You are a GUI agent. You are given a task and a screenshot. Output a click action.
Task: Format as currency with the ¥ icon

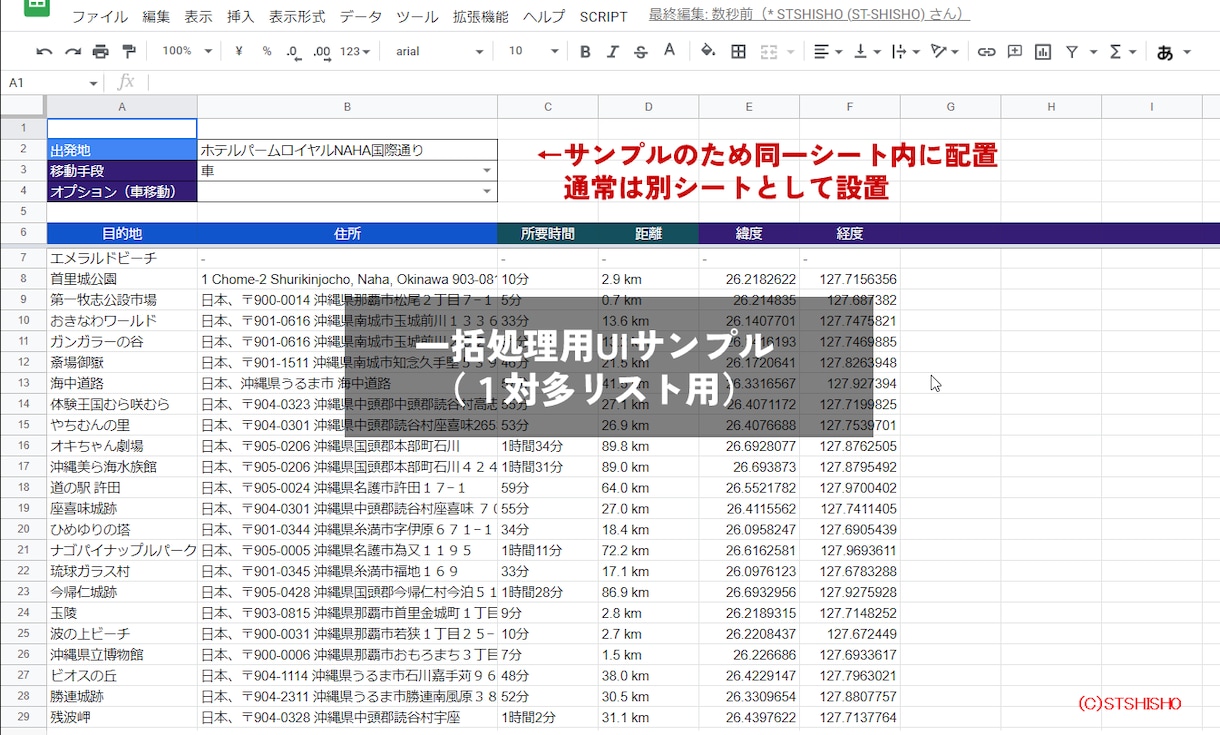pos(239,51)
